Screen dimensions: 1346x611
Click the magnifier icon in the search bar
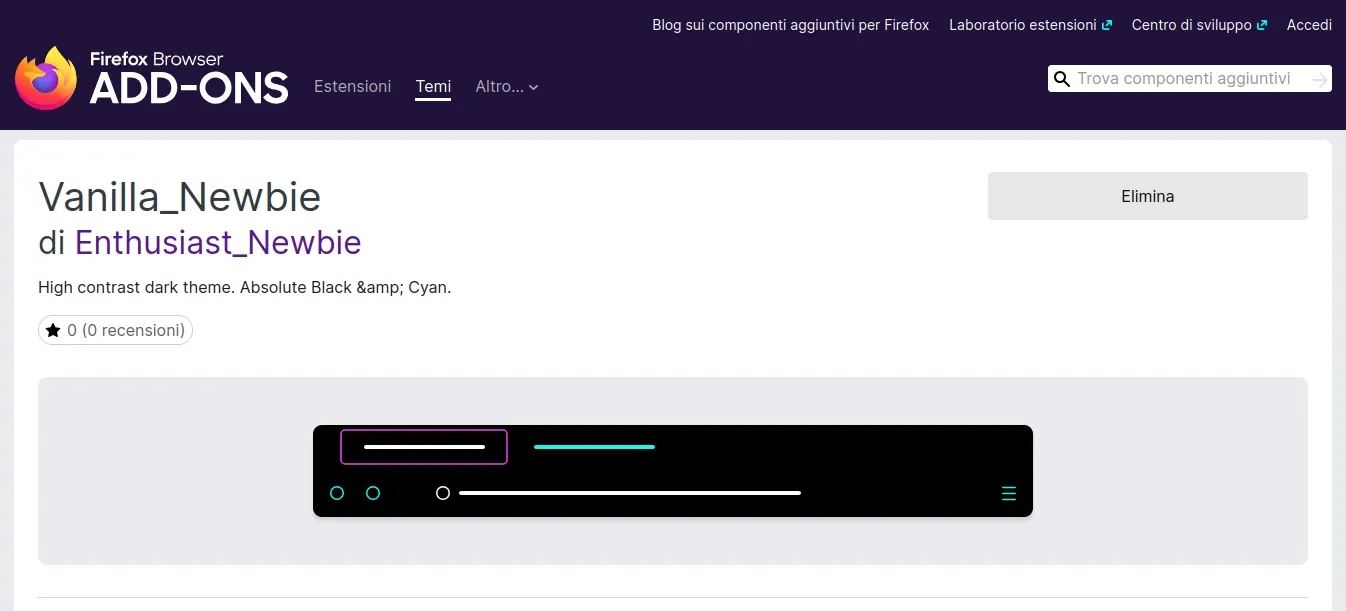pyautogui.click(x=1062, y=78)
